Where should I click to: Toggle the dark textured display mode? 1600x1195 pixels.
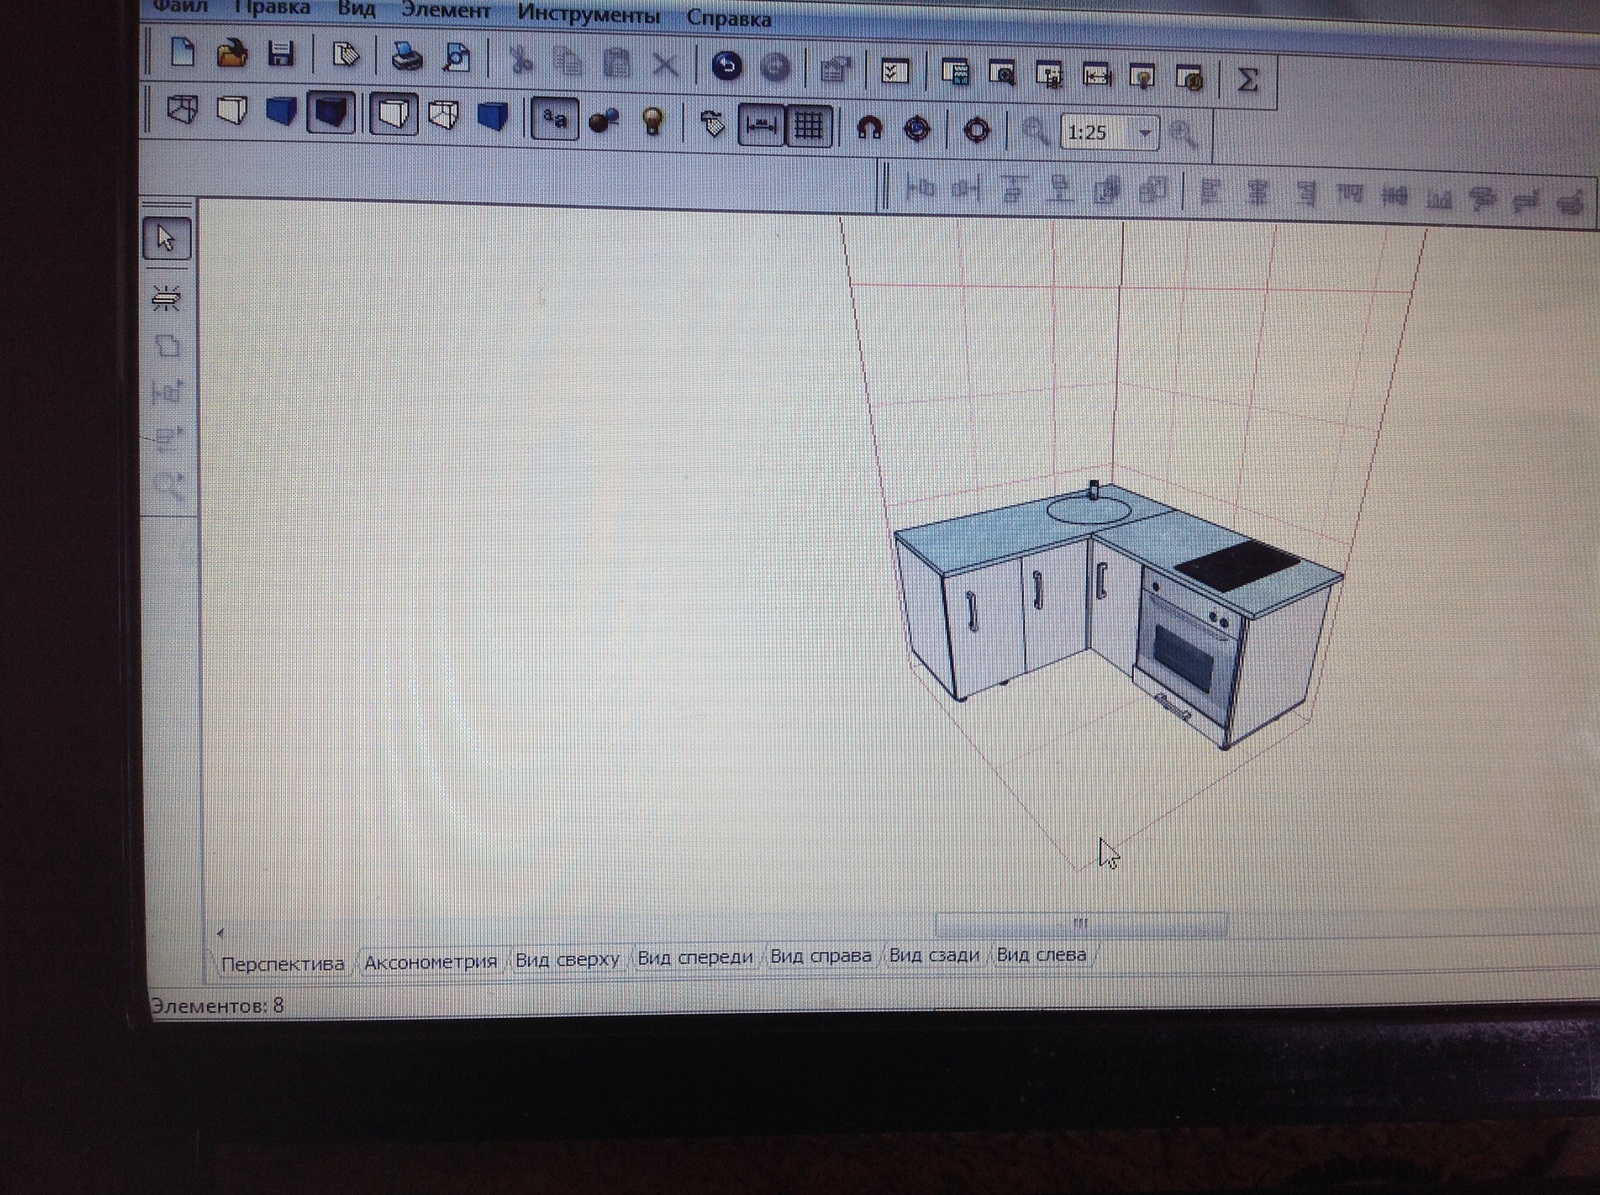click(331, 112)
